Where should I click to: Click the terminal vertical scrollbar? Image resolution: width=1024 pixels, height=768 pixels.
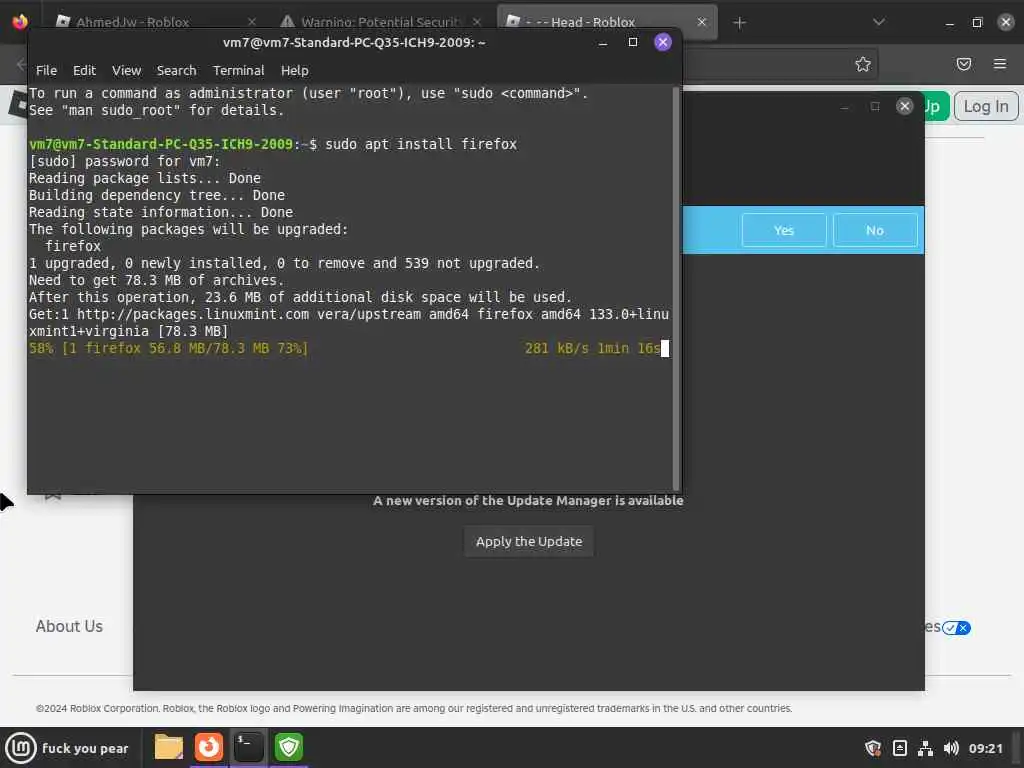click(676, 287)
